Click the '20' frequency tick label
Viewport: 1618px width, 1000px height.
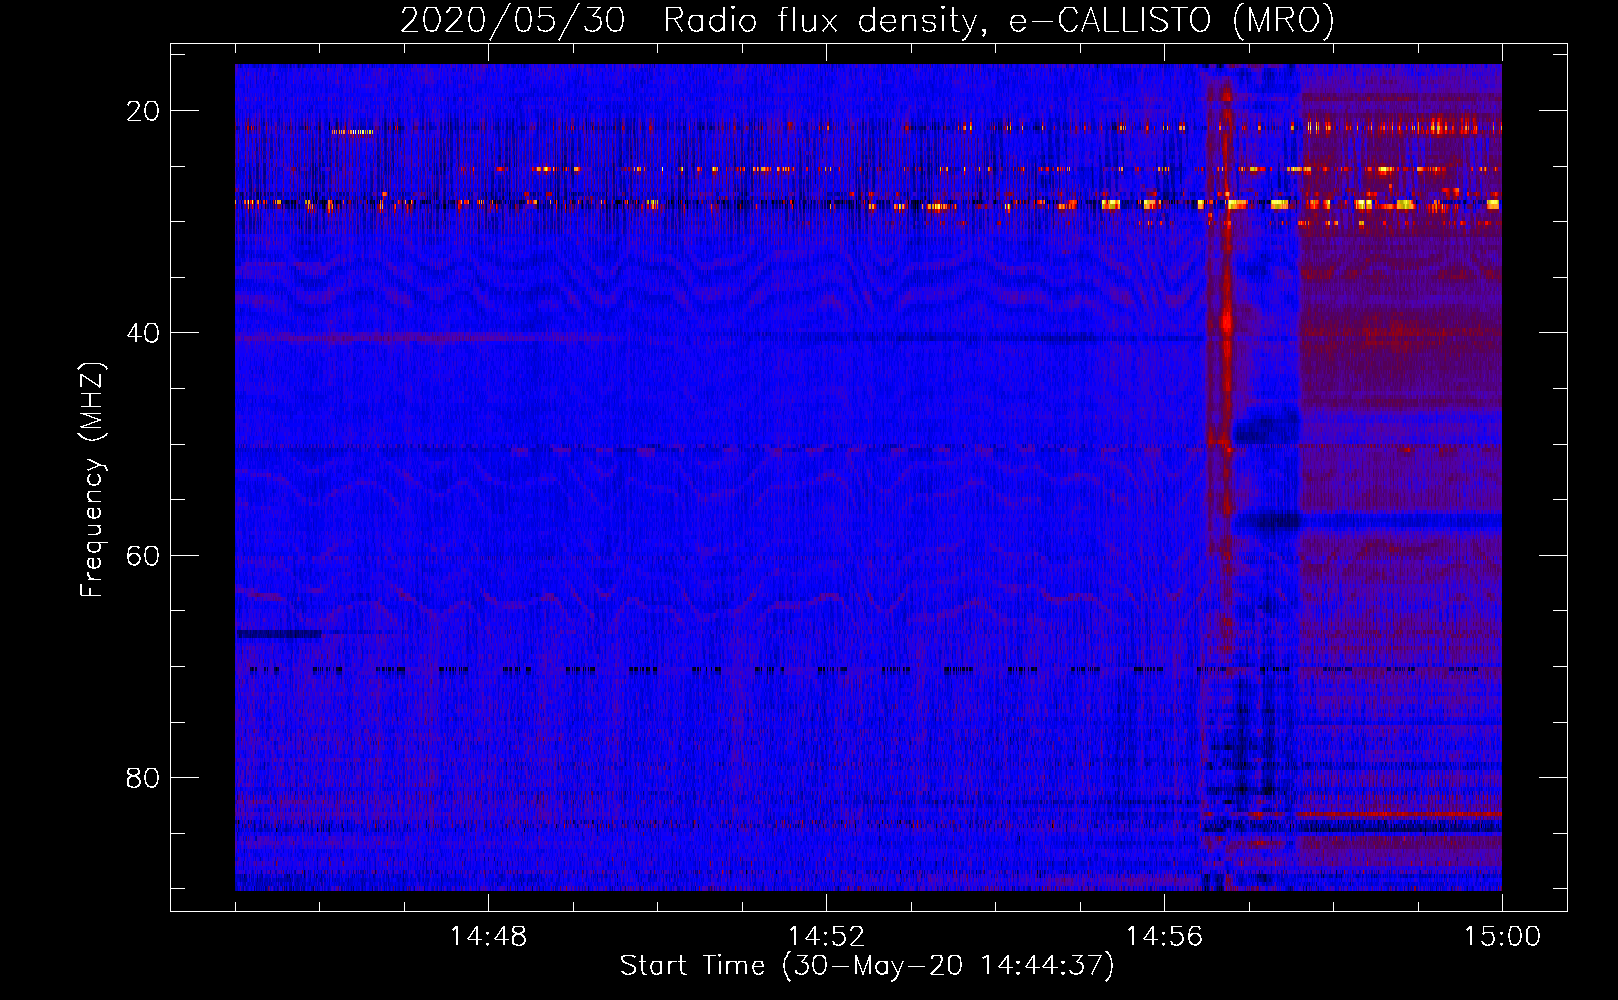(x=143, y=111)
